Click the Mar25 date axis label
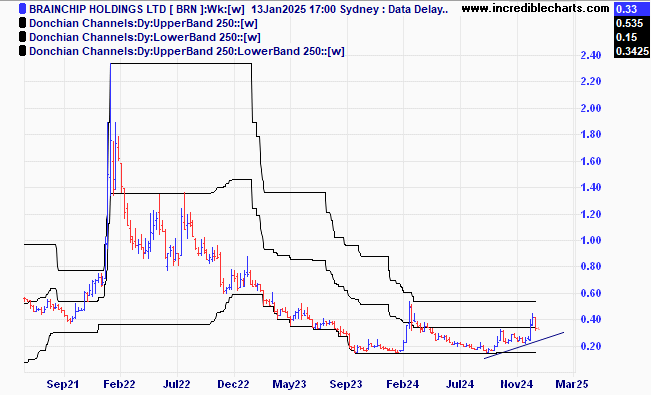Image resolution: width=651 pixels, height=395 pixels. 572,384
